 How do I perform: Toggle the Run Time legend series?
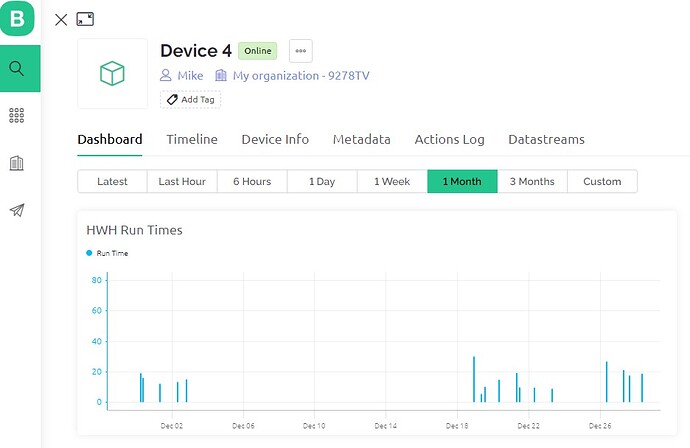[107, 253]
